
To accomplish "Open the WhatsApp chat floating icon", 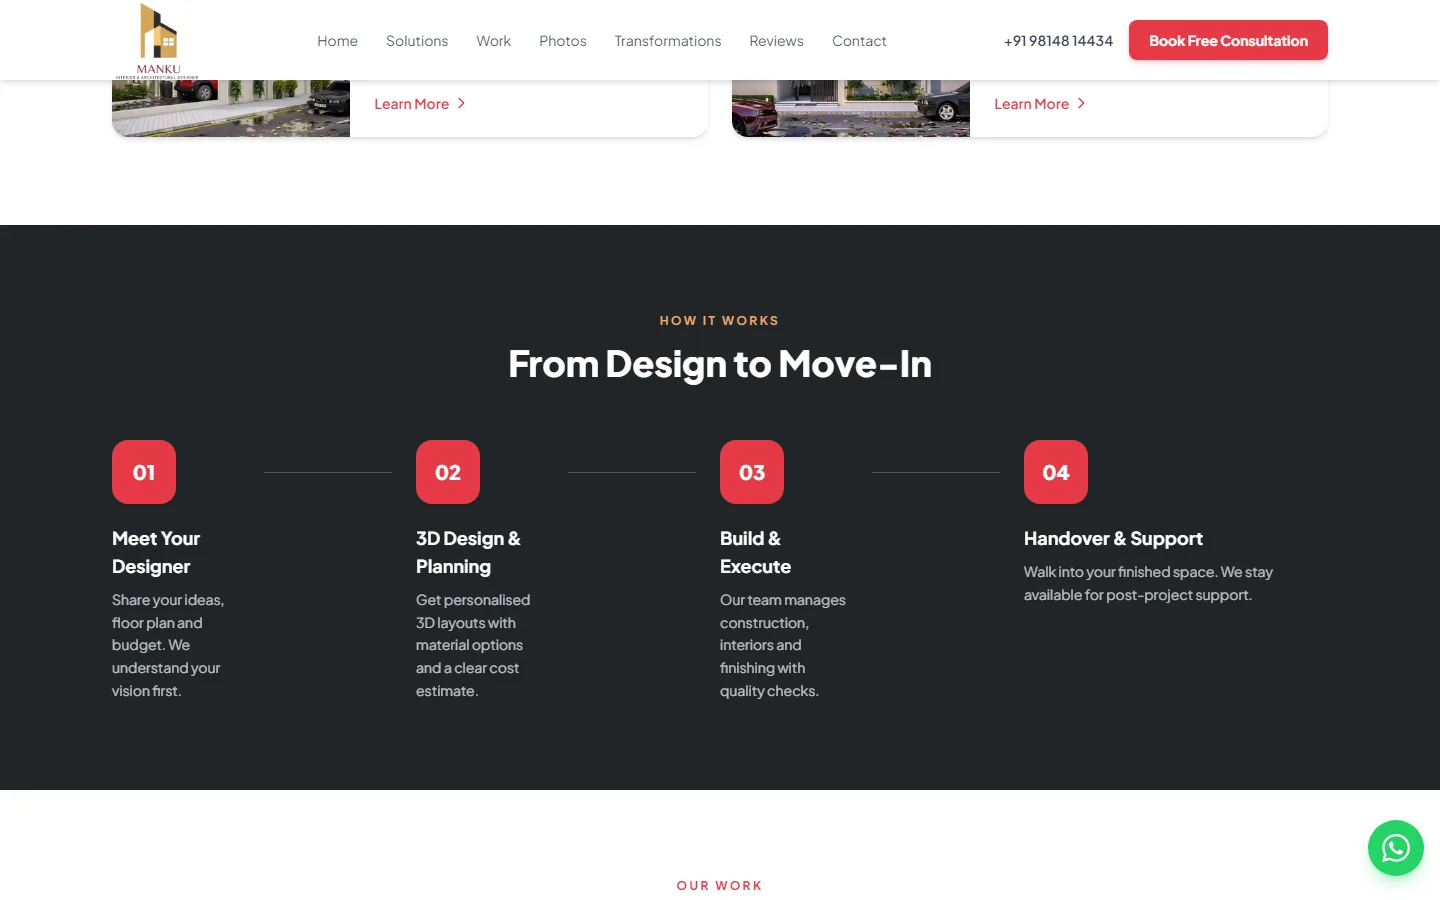I will coord(1395,848).
